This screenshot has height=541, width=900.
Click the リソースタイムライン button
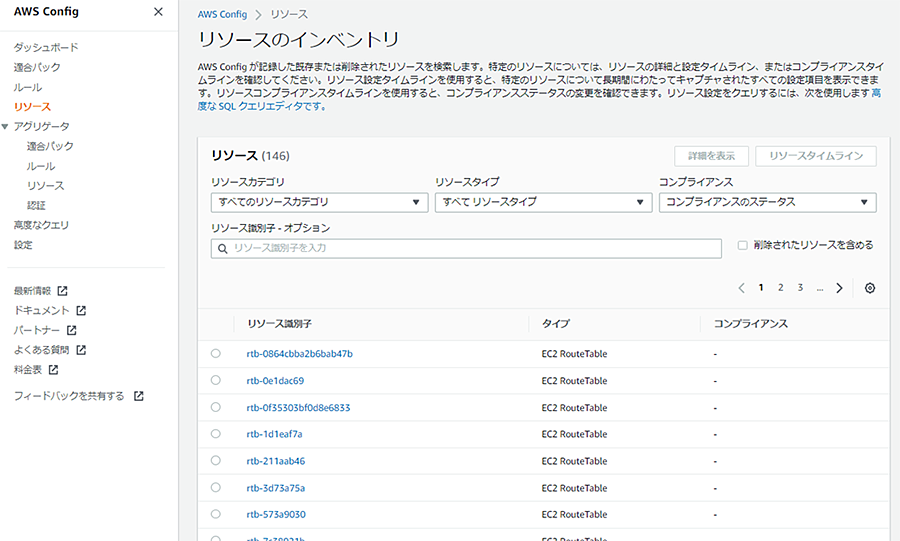[x=816, y=156]
